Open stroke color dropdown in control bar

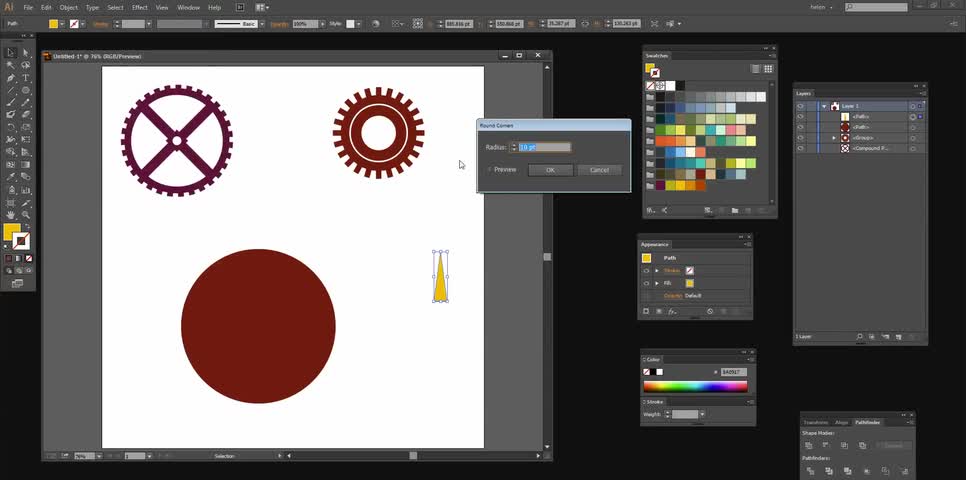(83, 24)
